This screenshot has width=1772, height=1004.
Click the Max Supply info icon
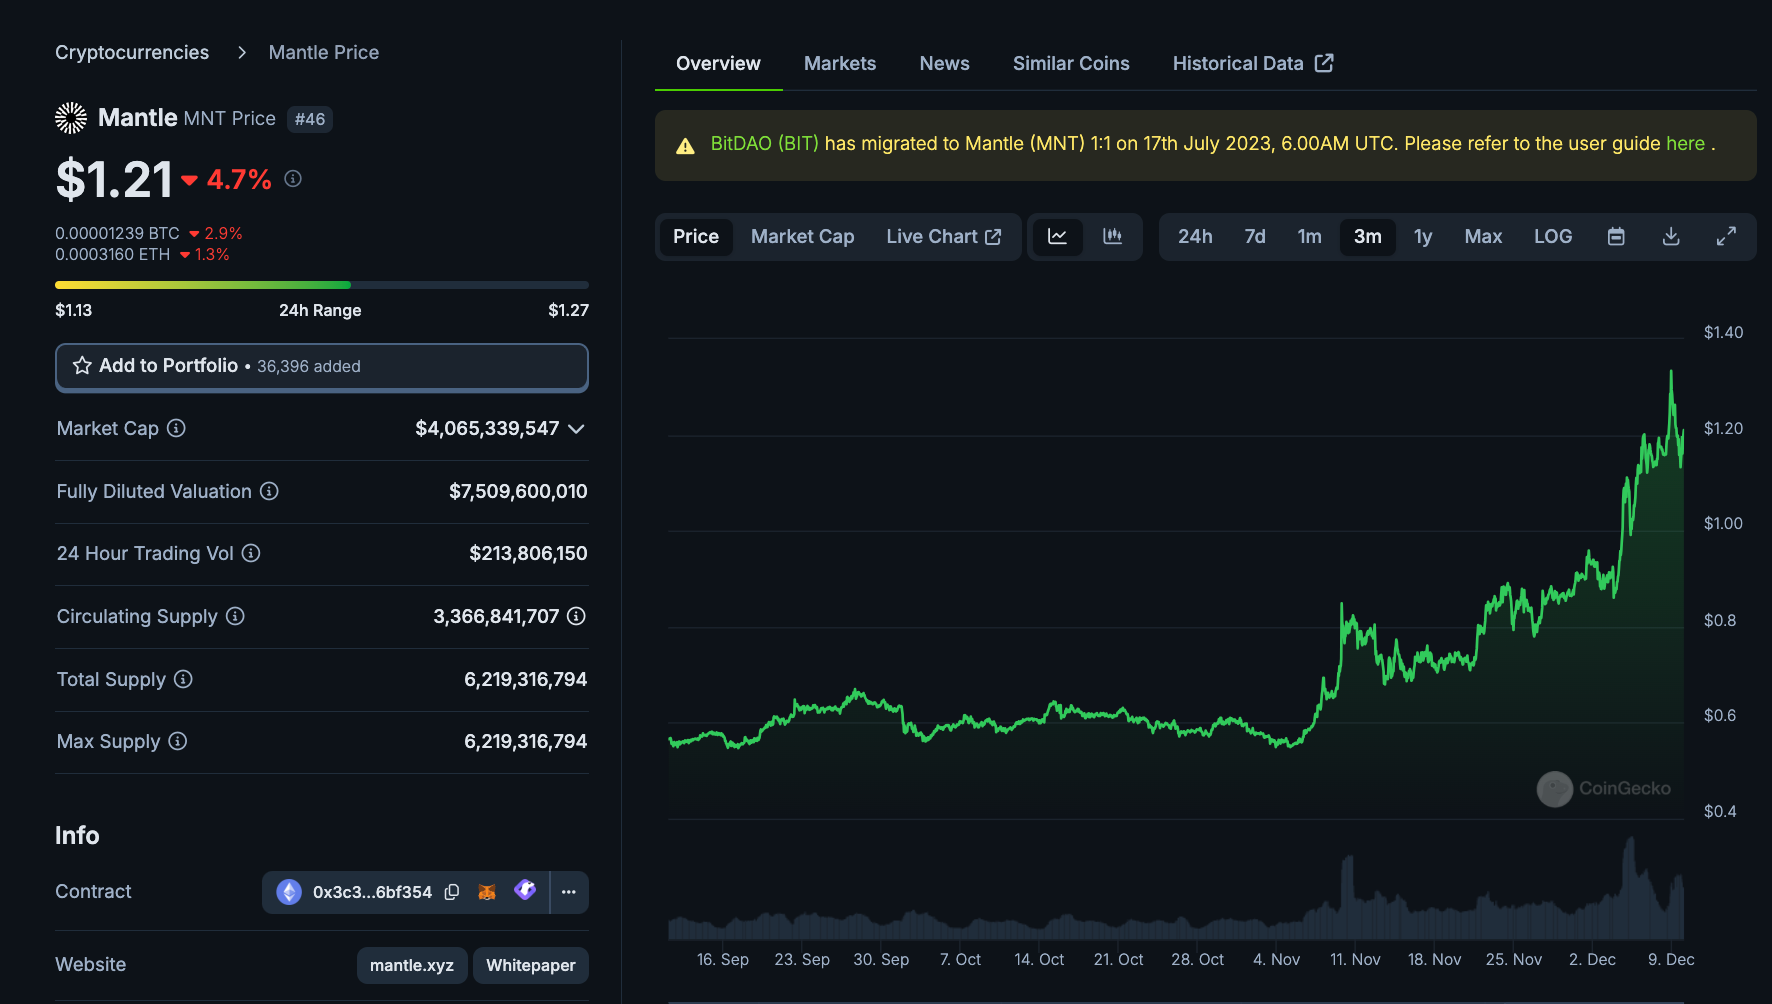tap(178, 741)
